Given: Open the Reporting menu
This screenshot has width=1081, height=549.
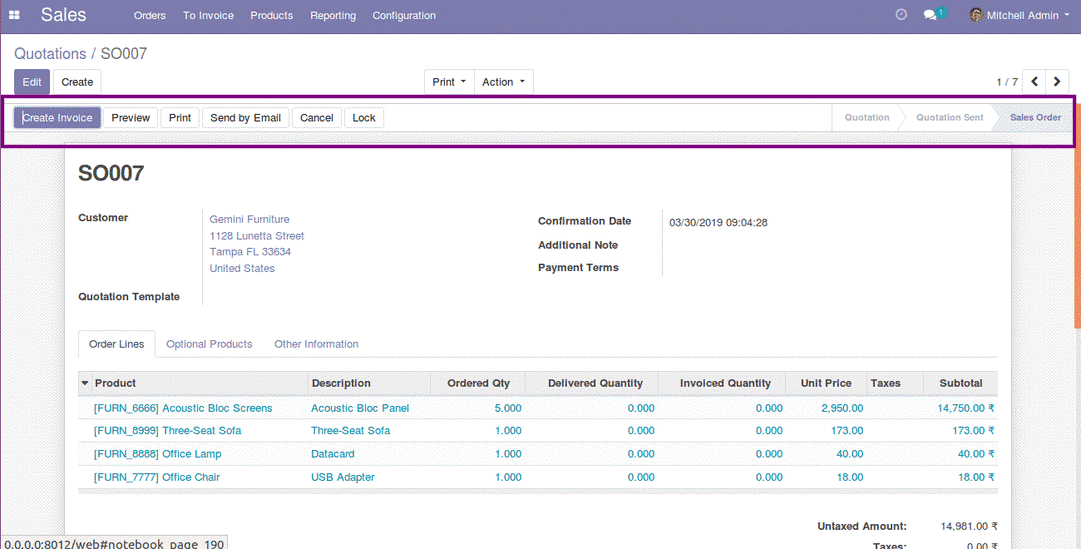Looking at the screenshot, I should (333, 15).
